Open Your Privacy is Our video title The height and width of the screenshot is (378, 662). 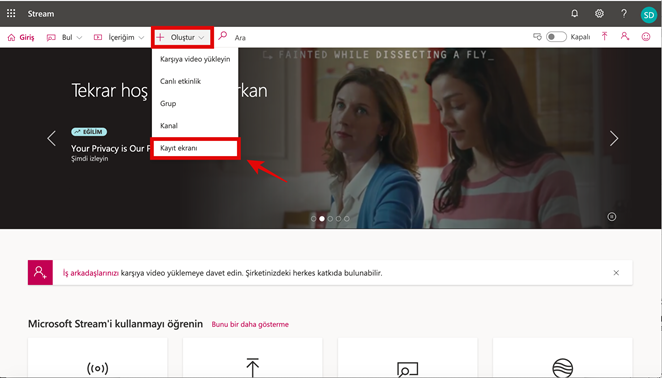111,148
